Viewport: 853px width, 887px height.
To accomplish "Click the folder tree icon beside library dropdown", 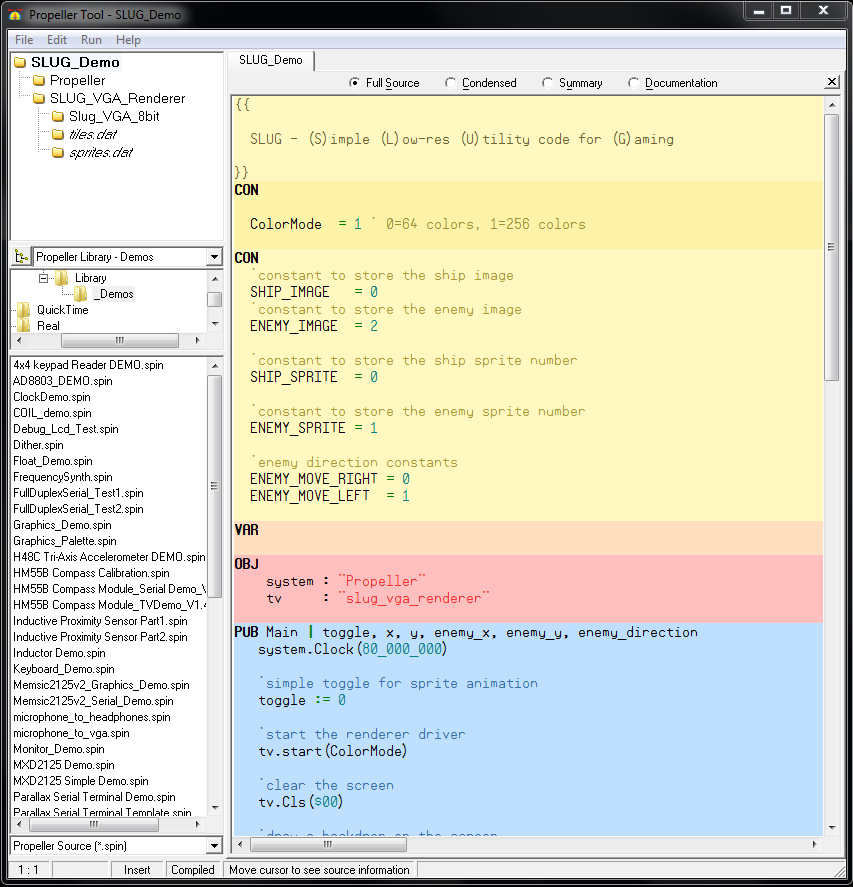I will pos(20,257).
